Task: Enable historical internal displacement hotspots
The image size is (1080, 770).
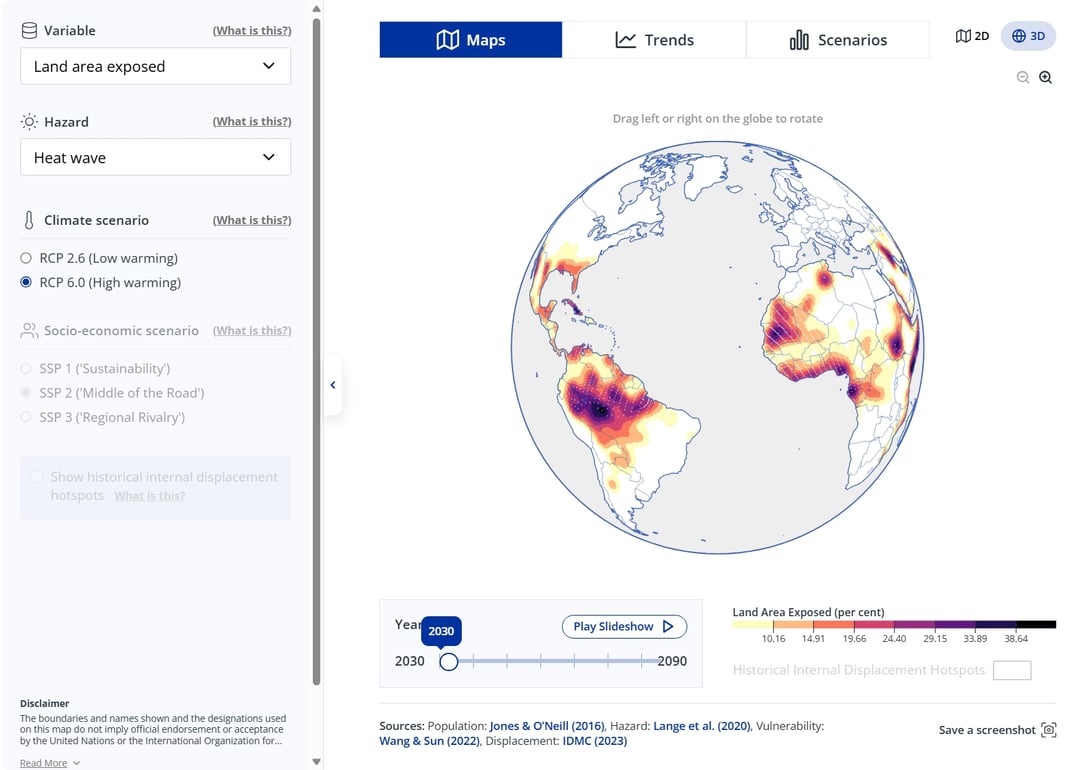Action: 36,477
